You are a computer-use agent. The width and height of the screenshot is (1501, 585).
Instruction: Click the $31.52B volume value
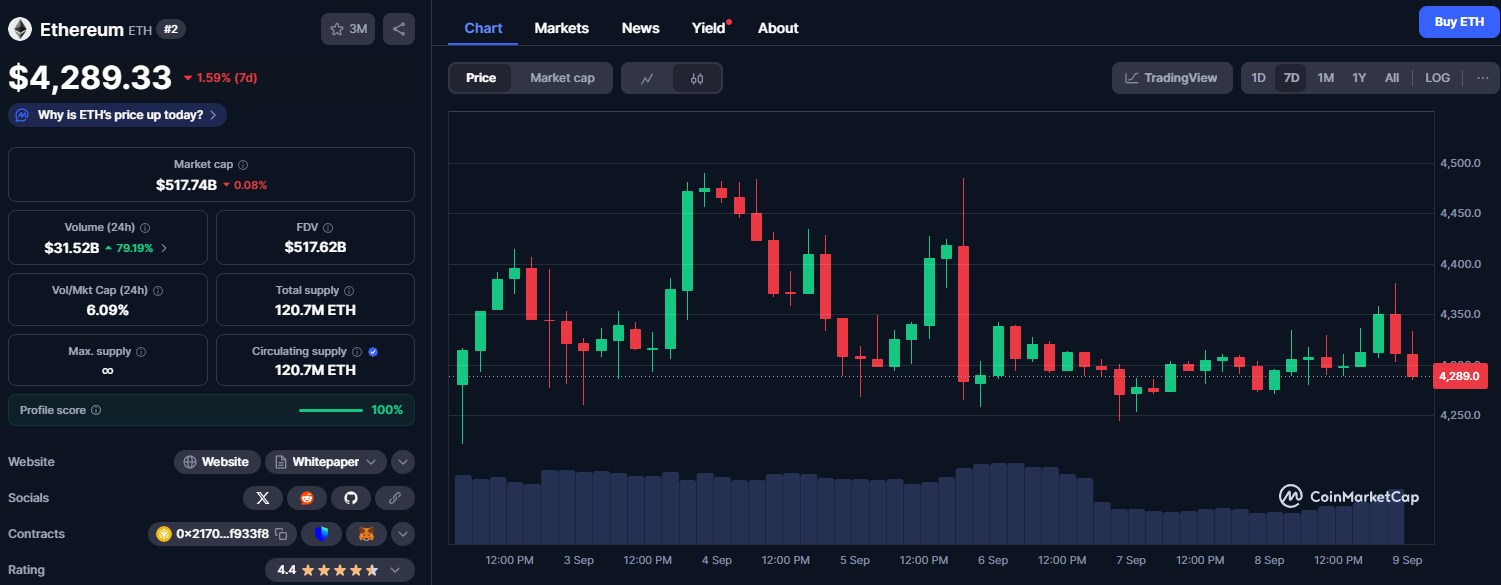(x=71, y=248)
